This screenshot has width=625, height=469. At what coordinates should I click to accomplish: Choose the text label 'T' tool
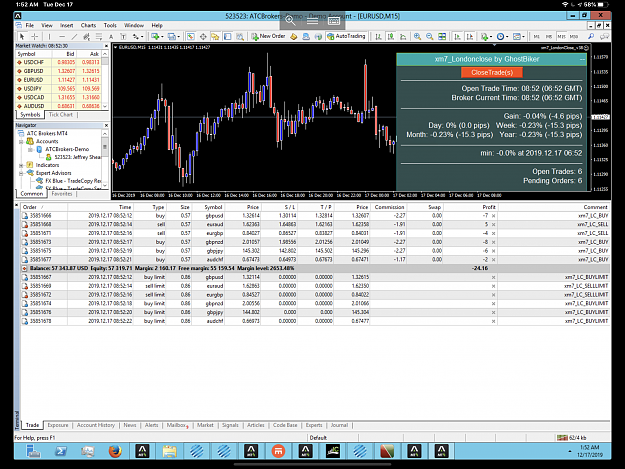click(x=123, y=37)
